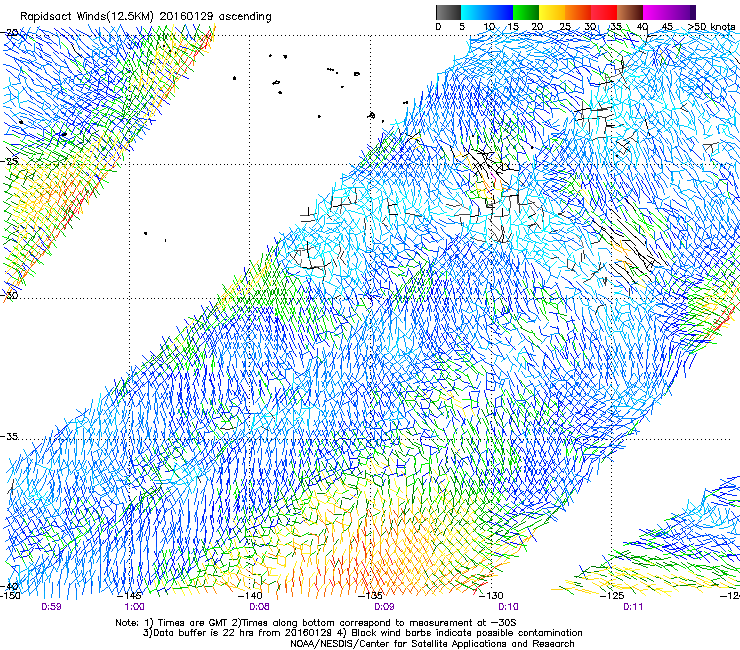Viewport: 740px width, 650px height.
Task: Click the -140 longitude axis label
Action: (x=251, y=596)
